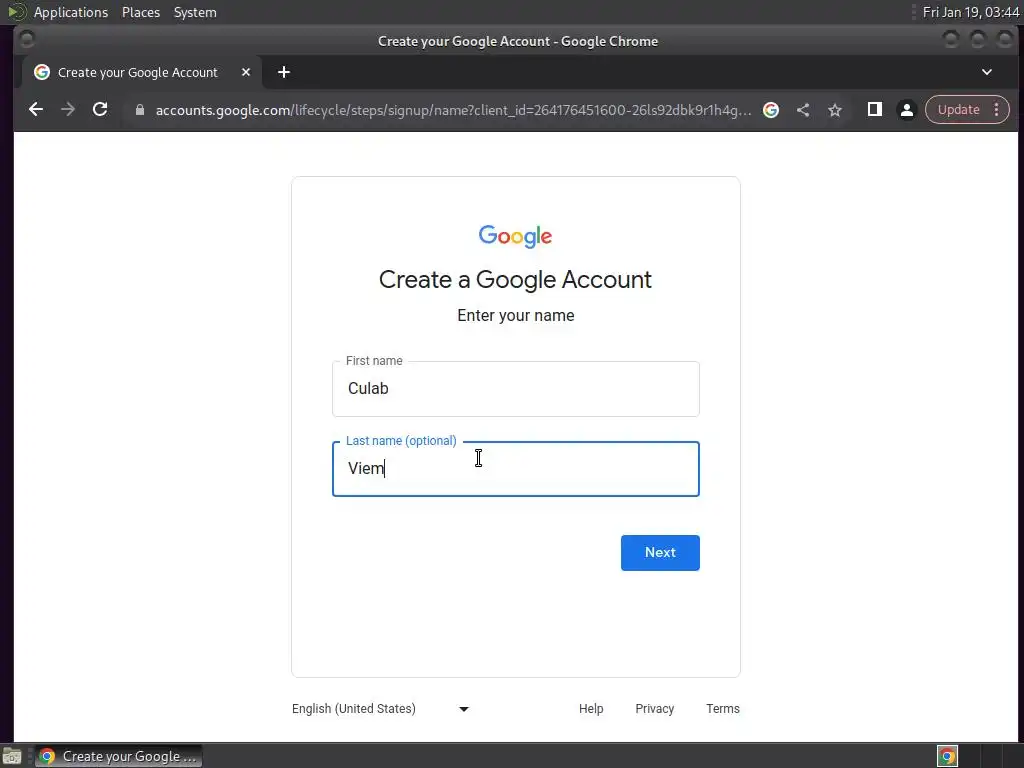The height and width of the screenshot is (768, 1024).
Task: Click the address bar URL
Action: (x=453, y=110)
